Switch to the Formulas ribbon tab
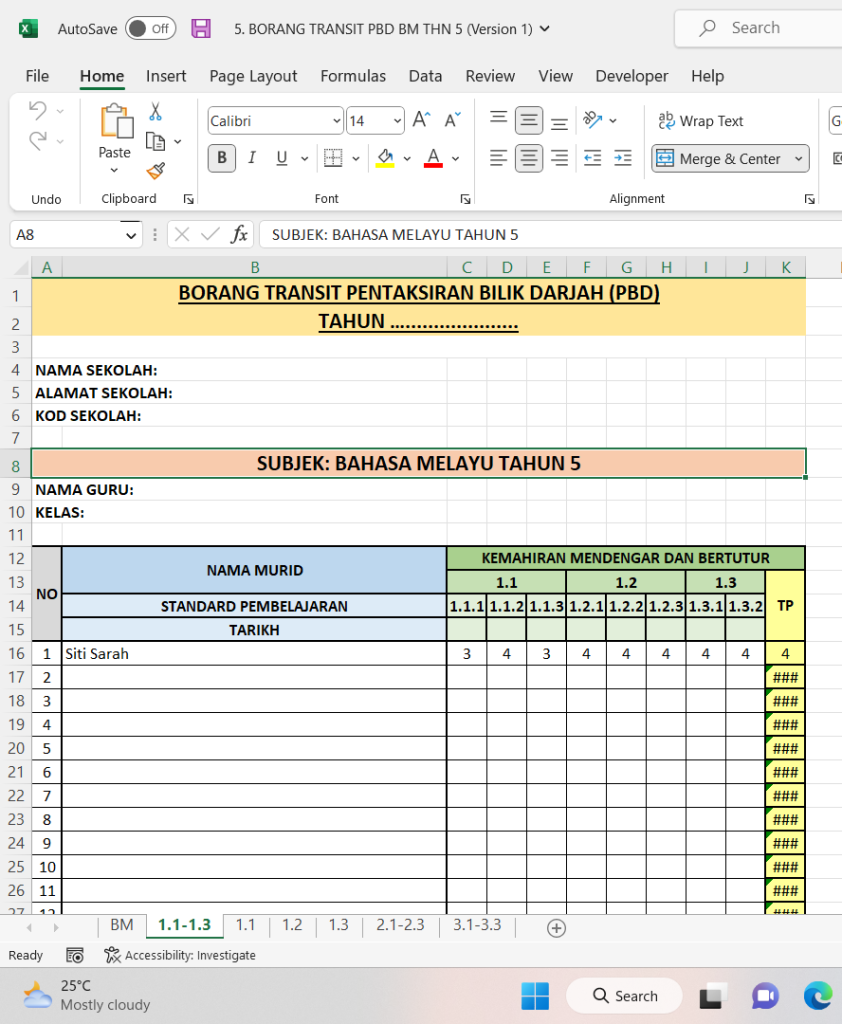Screen dimensions: 842x1024 (353, 76)
